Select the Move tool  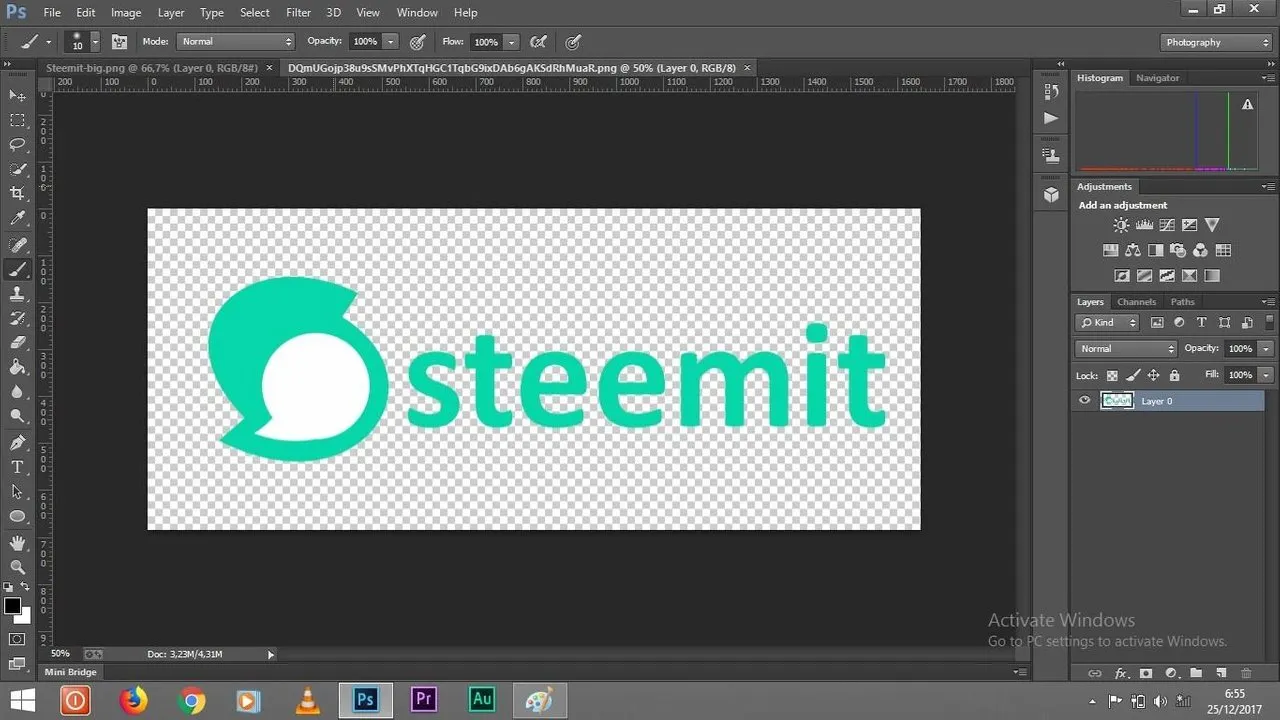(x=17, y=95)
